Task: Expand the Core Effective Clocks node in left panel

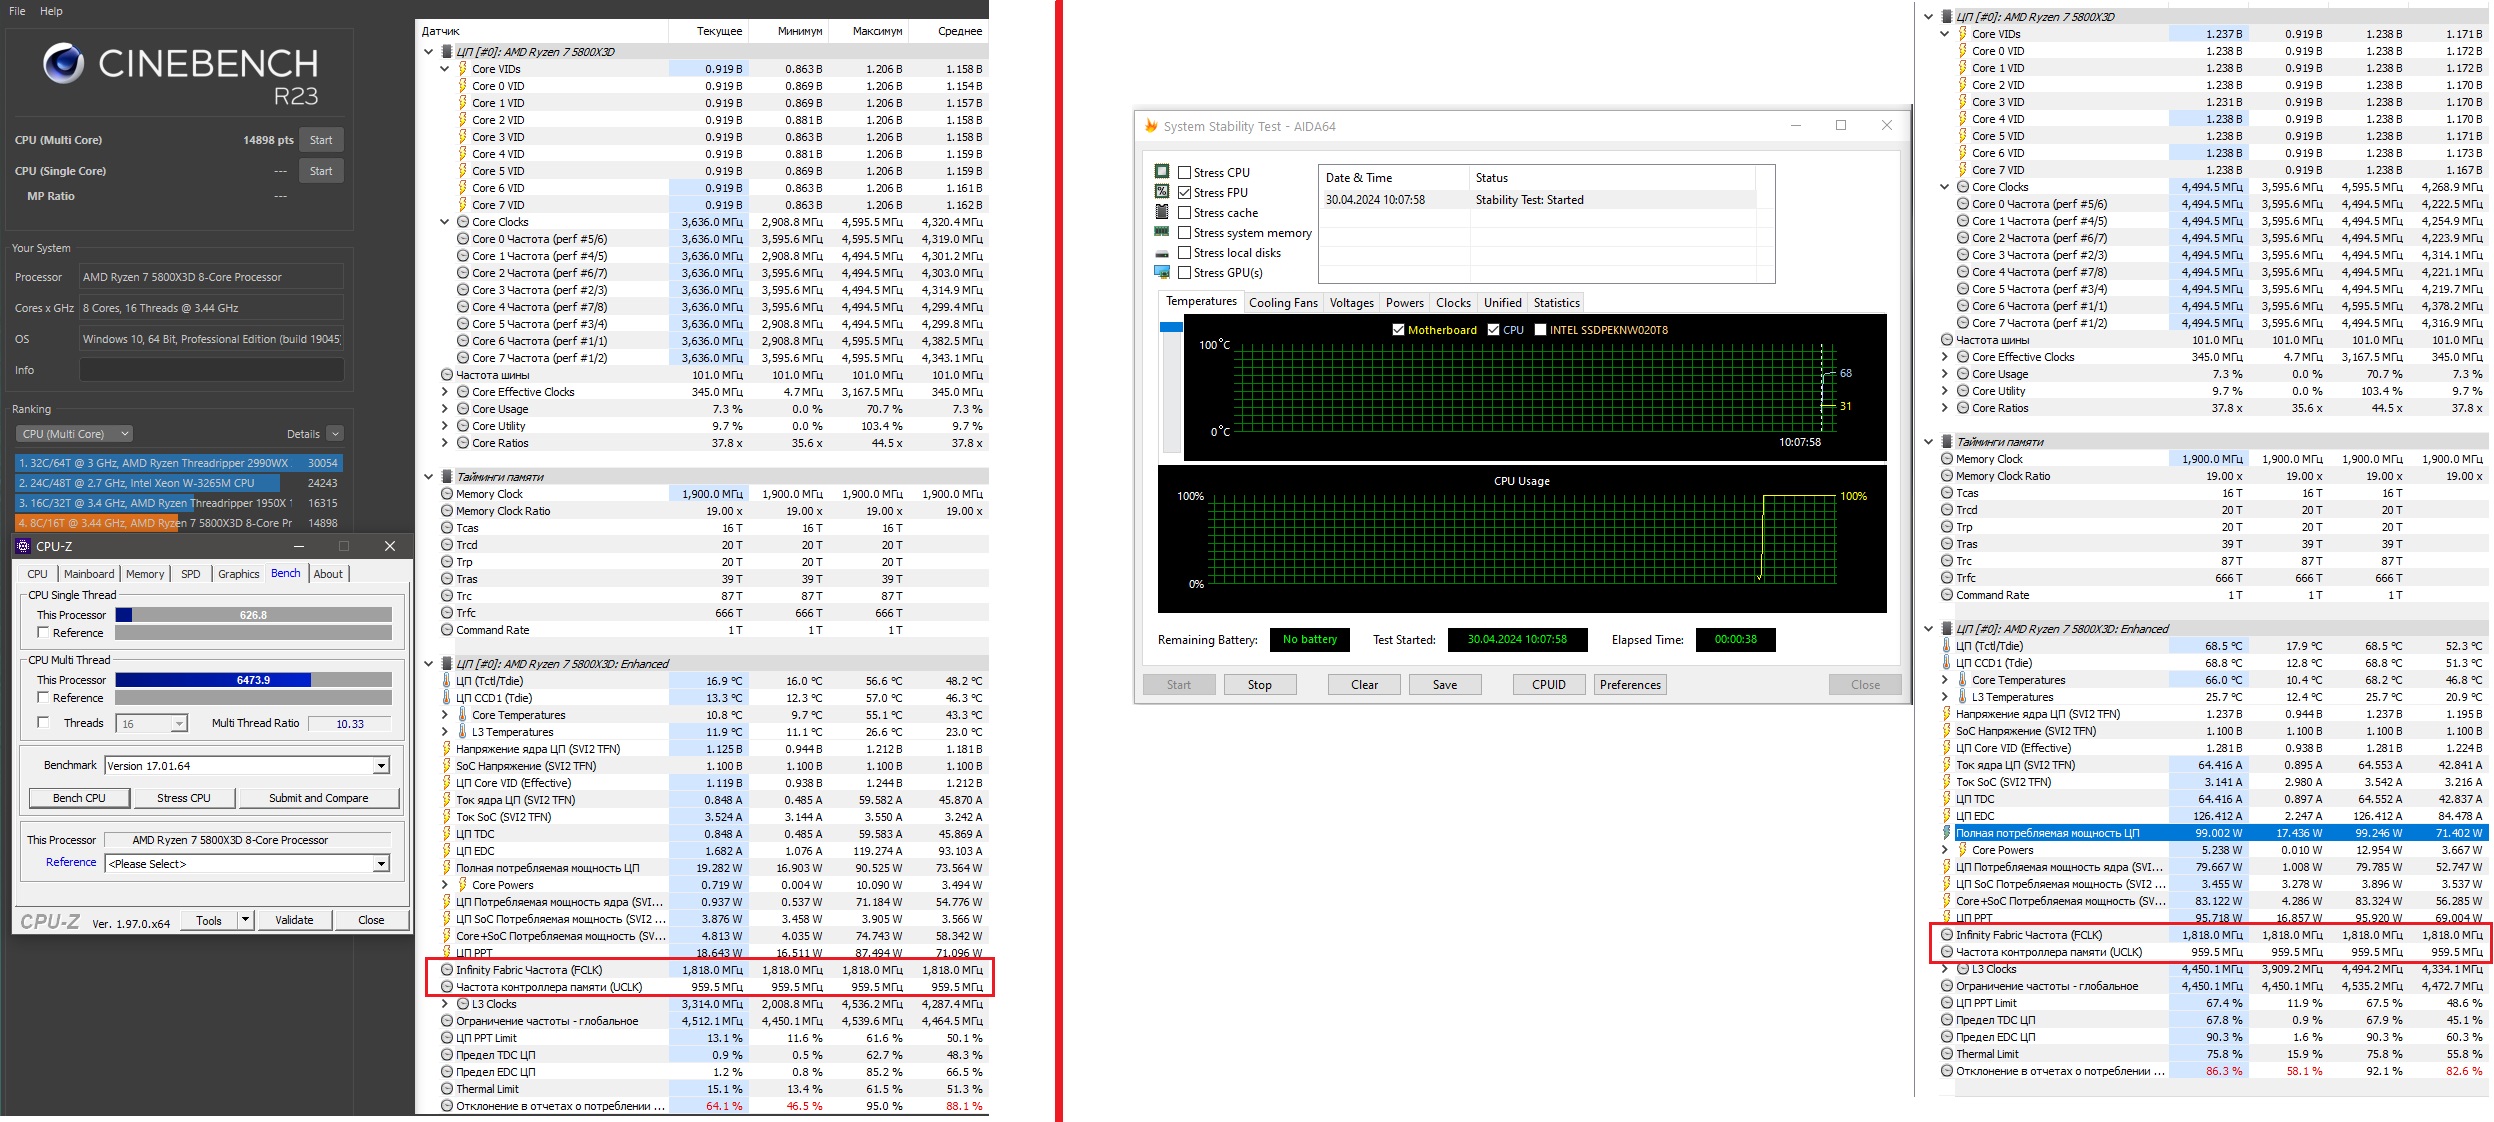Action: 445,392
